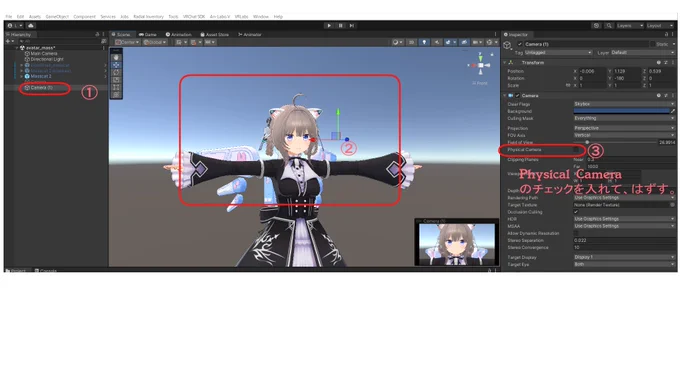680x383 pixels.
Task: Click the Inspector panel tab
Action: (x=516, y=34)
